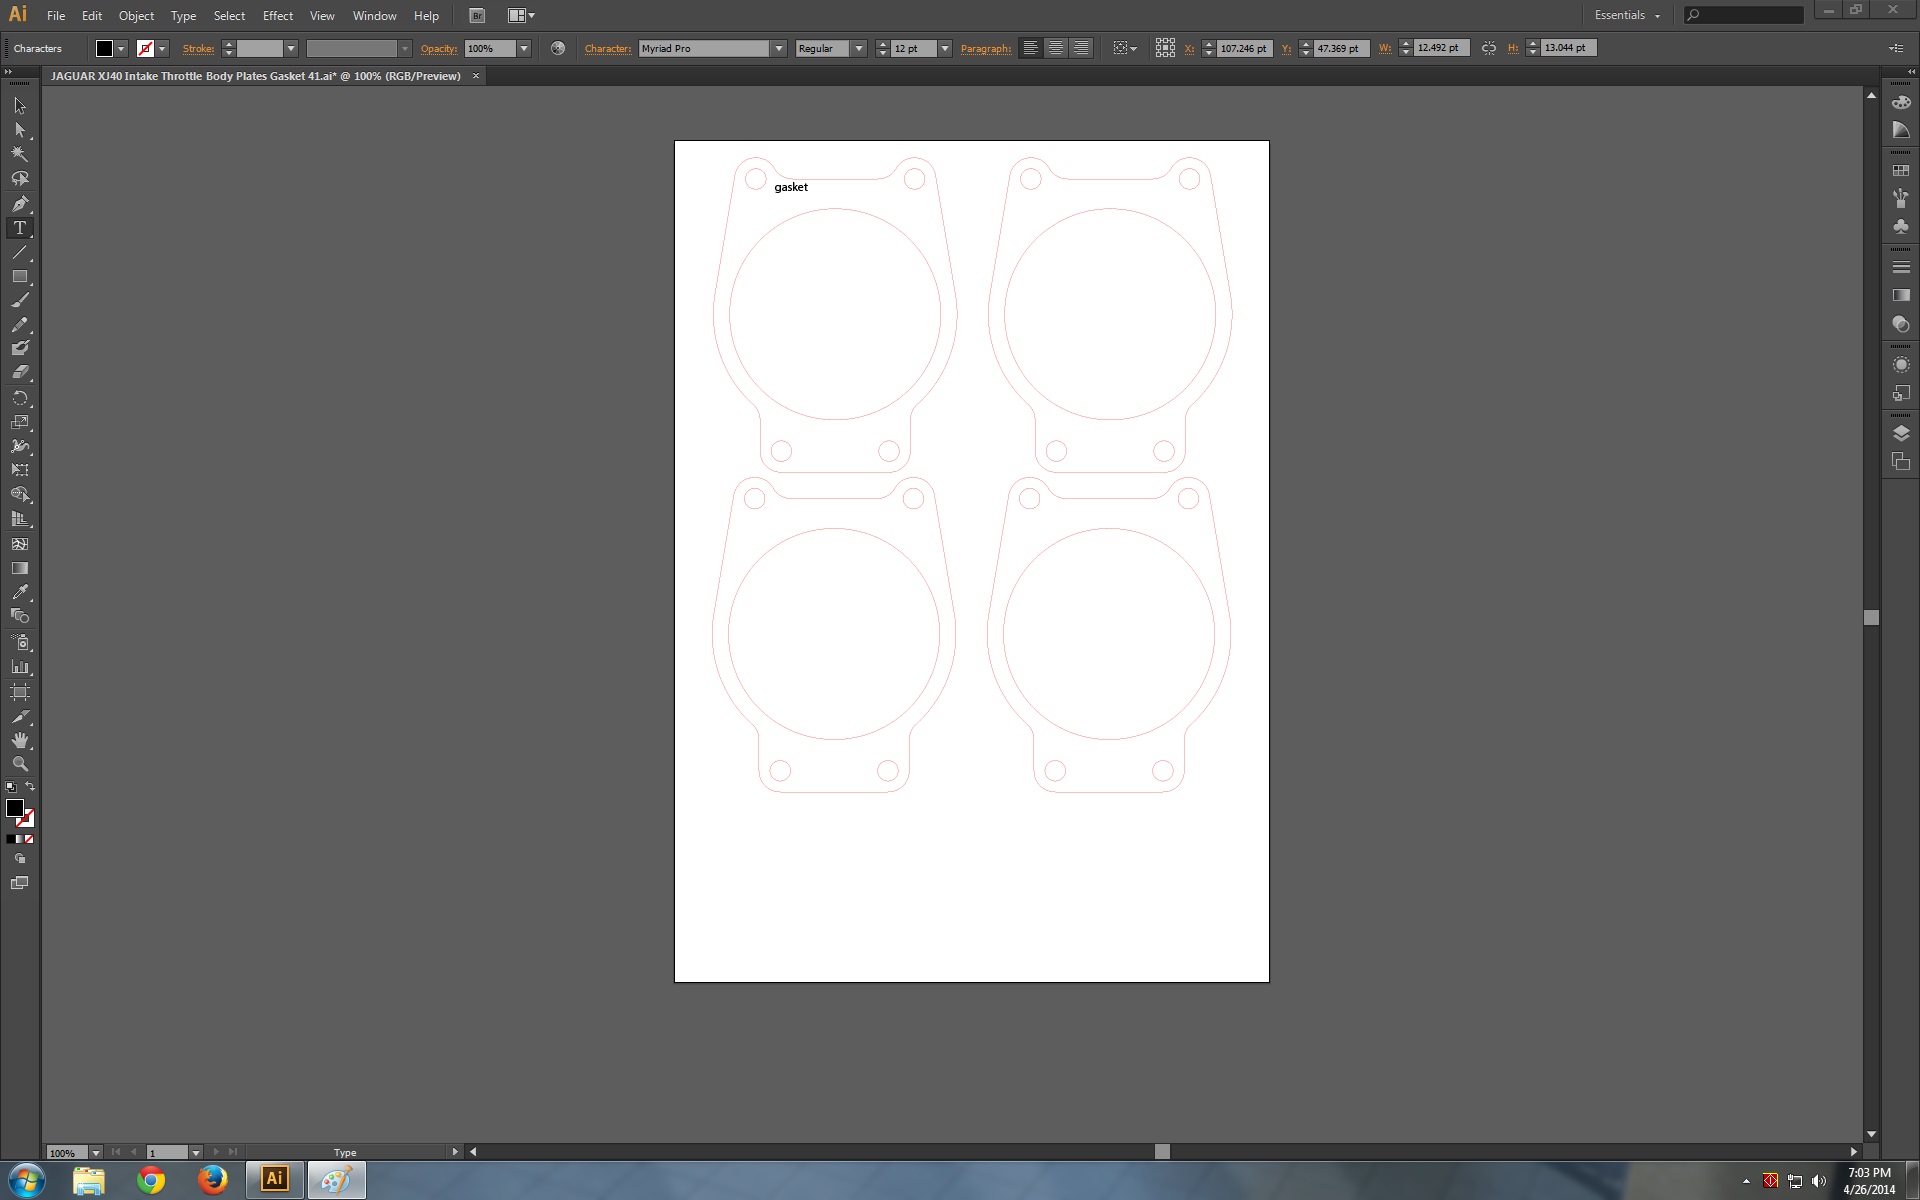Select the JAGUAR XJ40 document tab
The image size is (1920, 1200).
pos(257,76)
